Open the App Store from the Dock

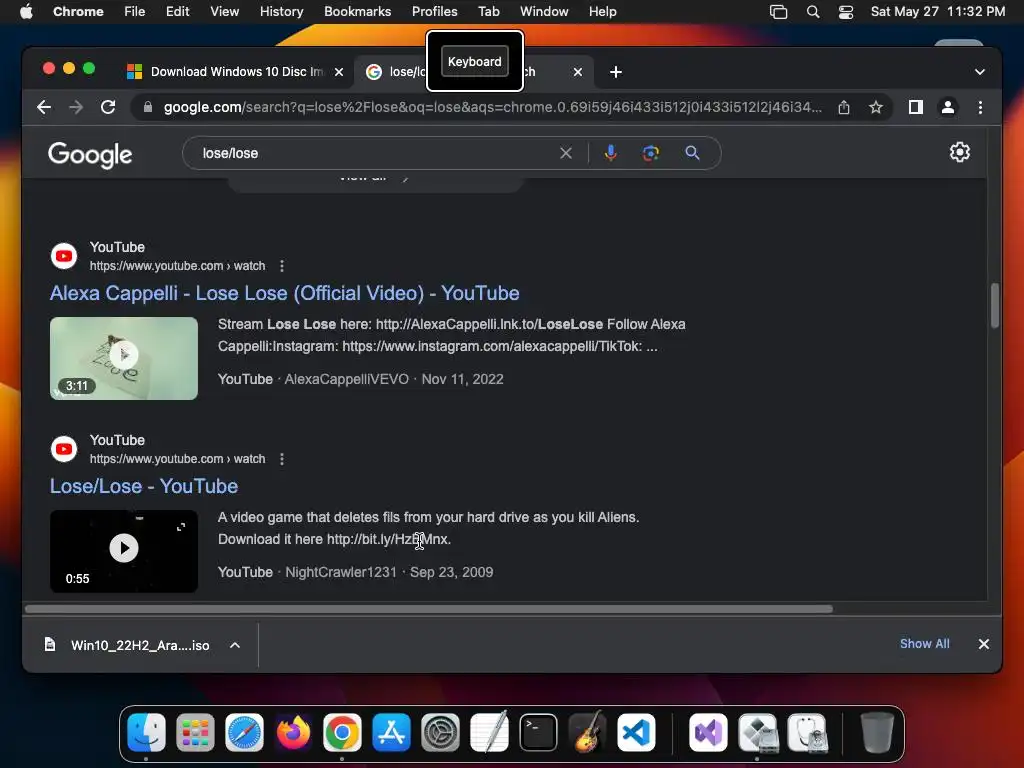[x=391, y=732]
